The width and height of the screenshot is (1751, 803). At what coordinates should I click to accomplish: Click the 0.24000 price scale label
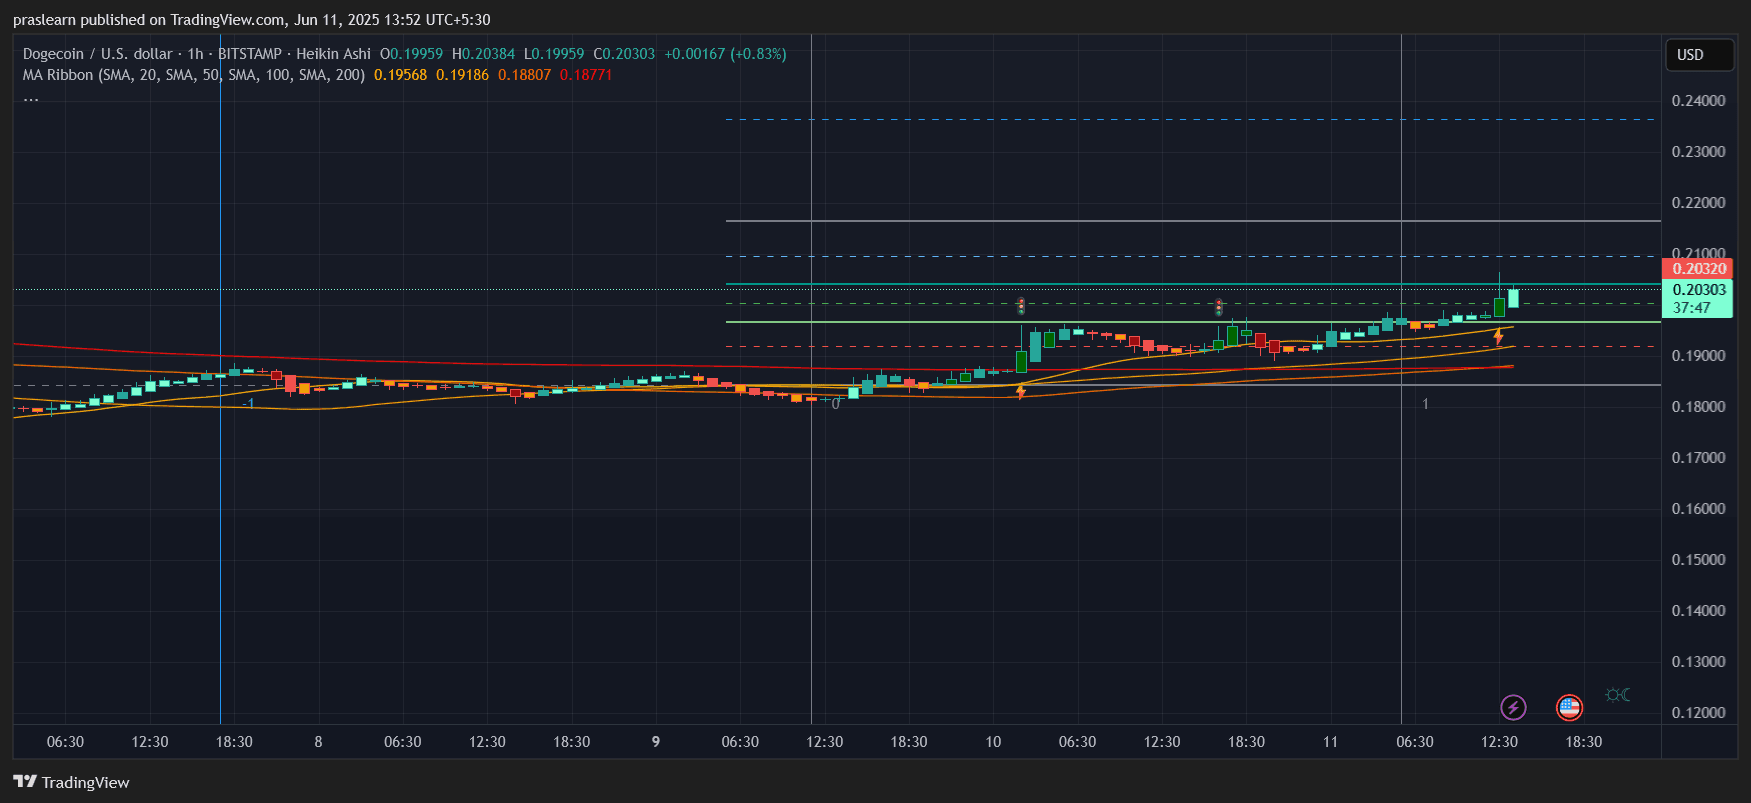click(1698, 101)
